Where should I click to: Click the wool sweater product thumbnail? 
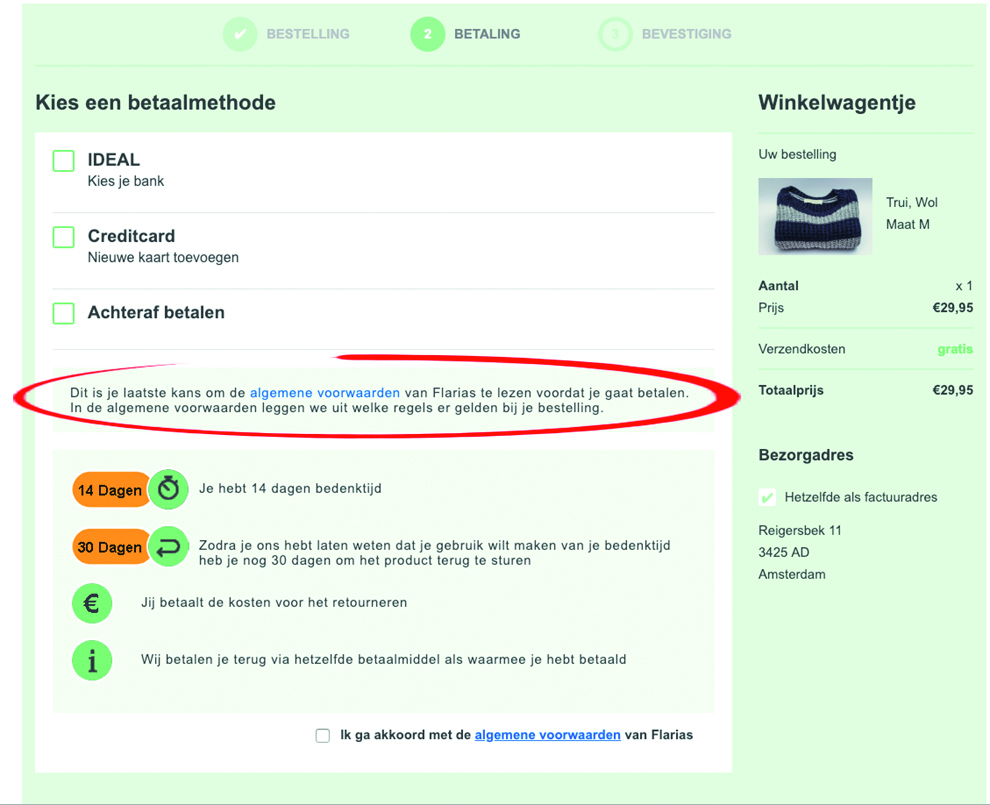(815, 216)
